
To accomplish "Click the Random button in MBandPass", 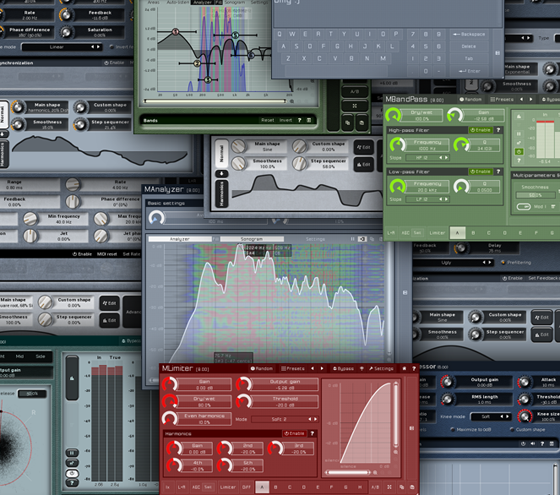I will pyautogui.click(x=470, y=99).
